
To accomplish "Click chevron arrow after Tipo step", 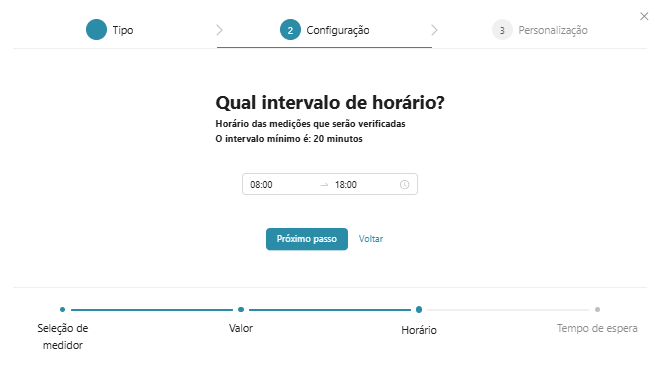I will pos(219,30).
